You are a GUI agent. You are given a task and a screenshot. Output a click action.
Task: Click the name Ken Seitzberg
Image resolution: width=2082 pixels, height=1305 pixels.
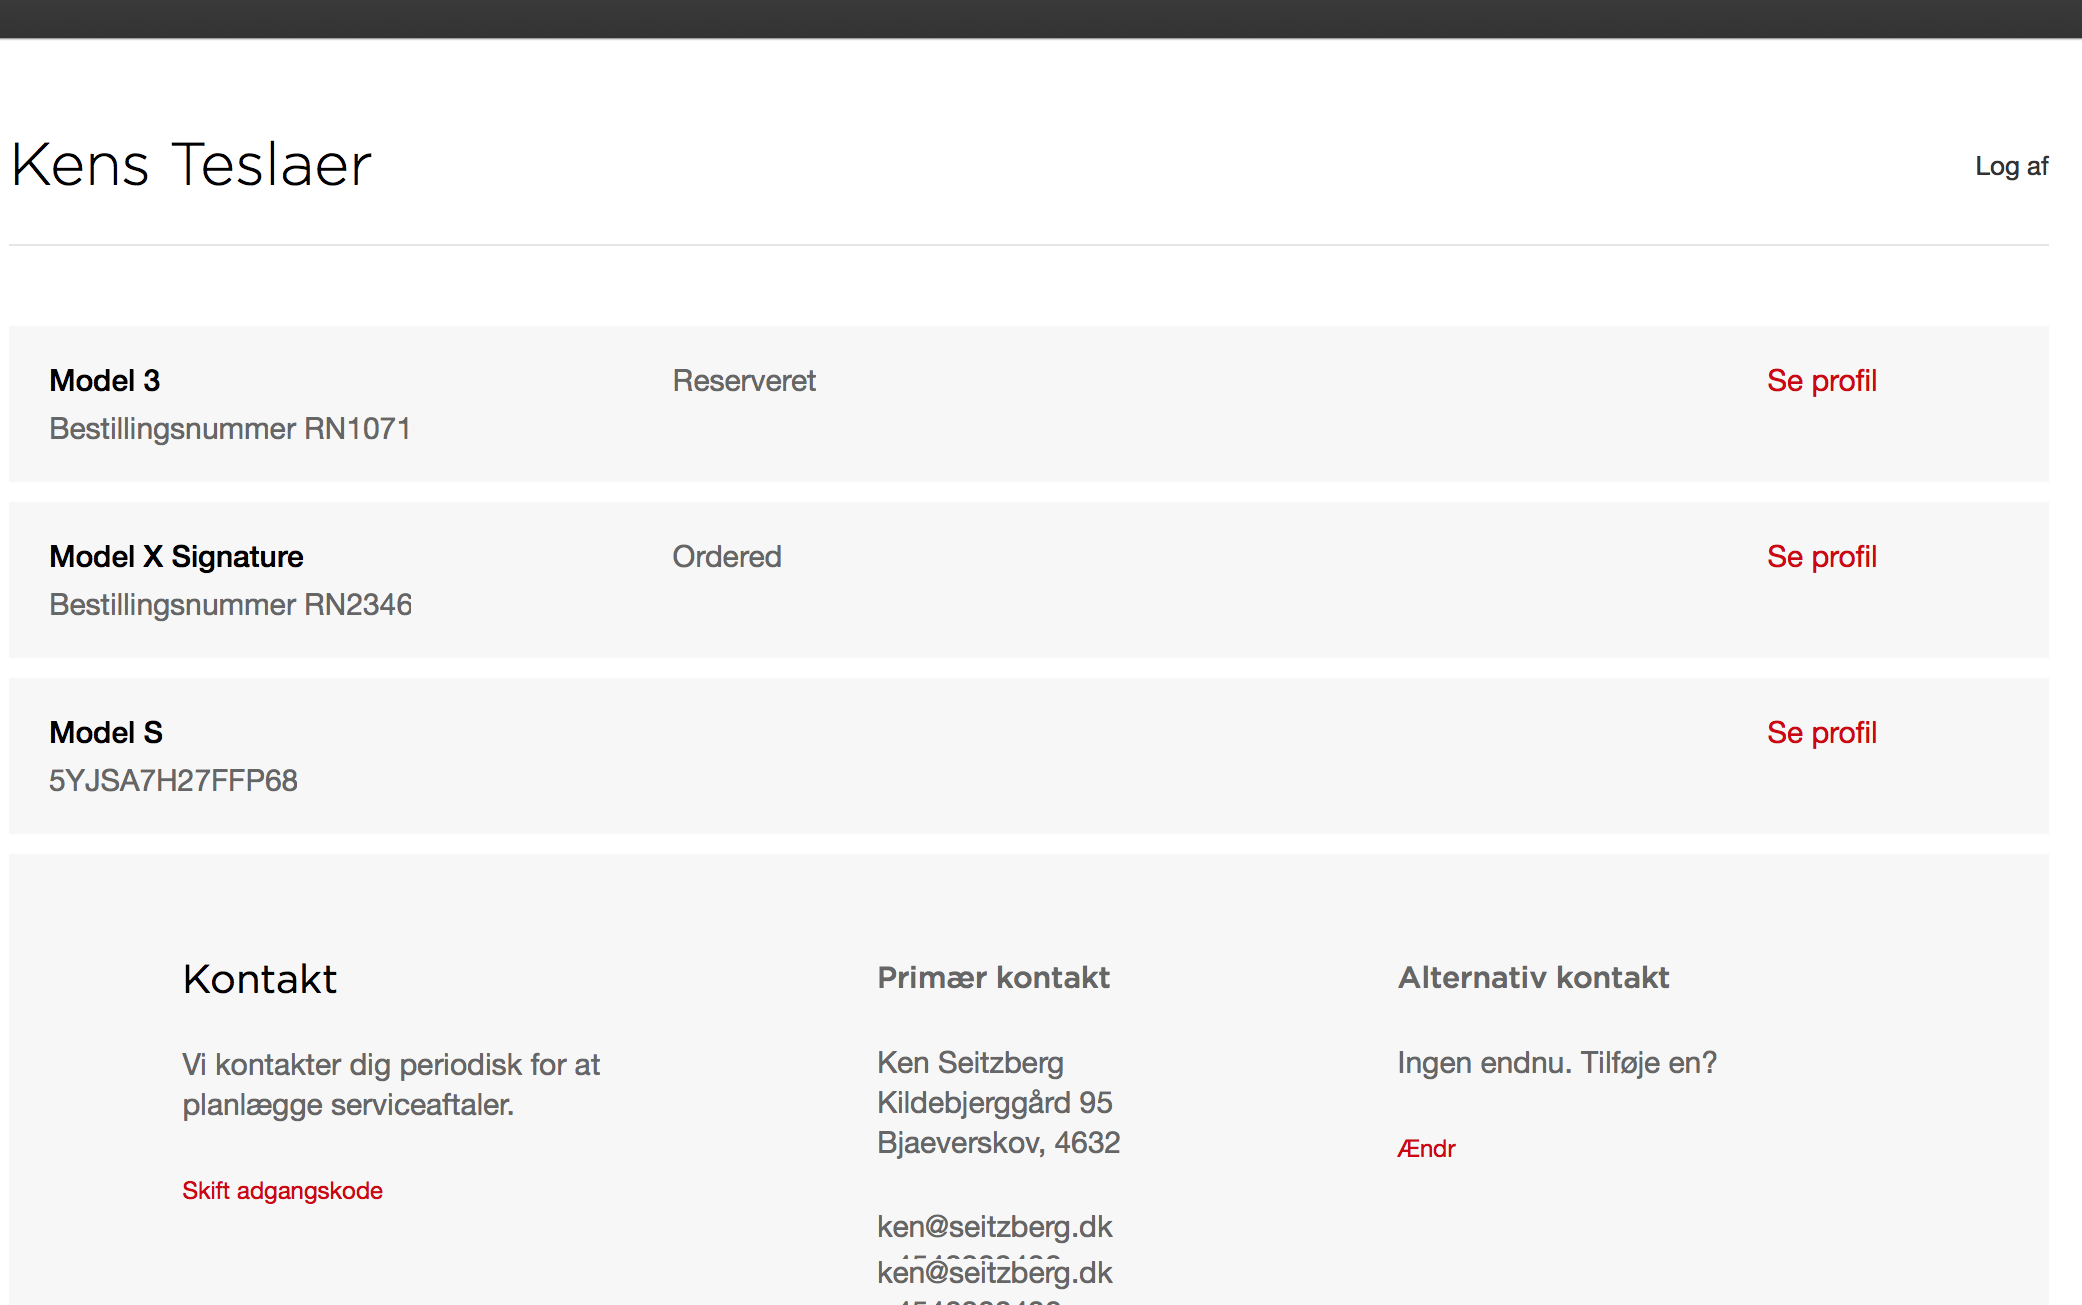click(x=970, y=1063)
